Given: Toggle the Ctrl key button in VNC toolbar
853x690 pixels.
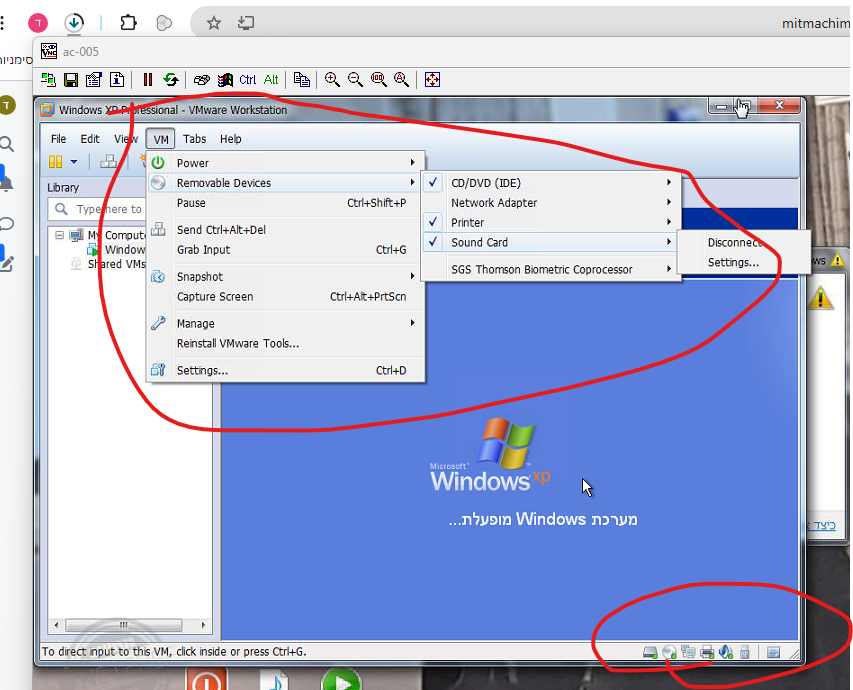Looking at the screenshot, I should coord(248,80).
